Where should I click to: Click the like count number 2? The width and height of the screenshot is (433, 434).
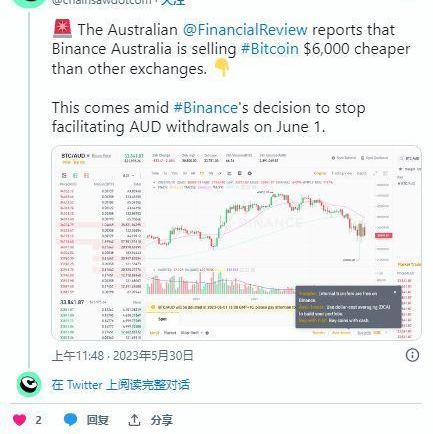[x=39, y=420]
